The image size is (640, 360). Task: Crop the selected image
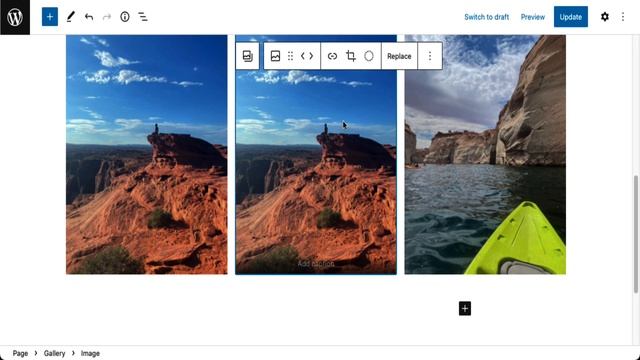click(351, 56)
